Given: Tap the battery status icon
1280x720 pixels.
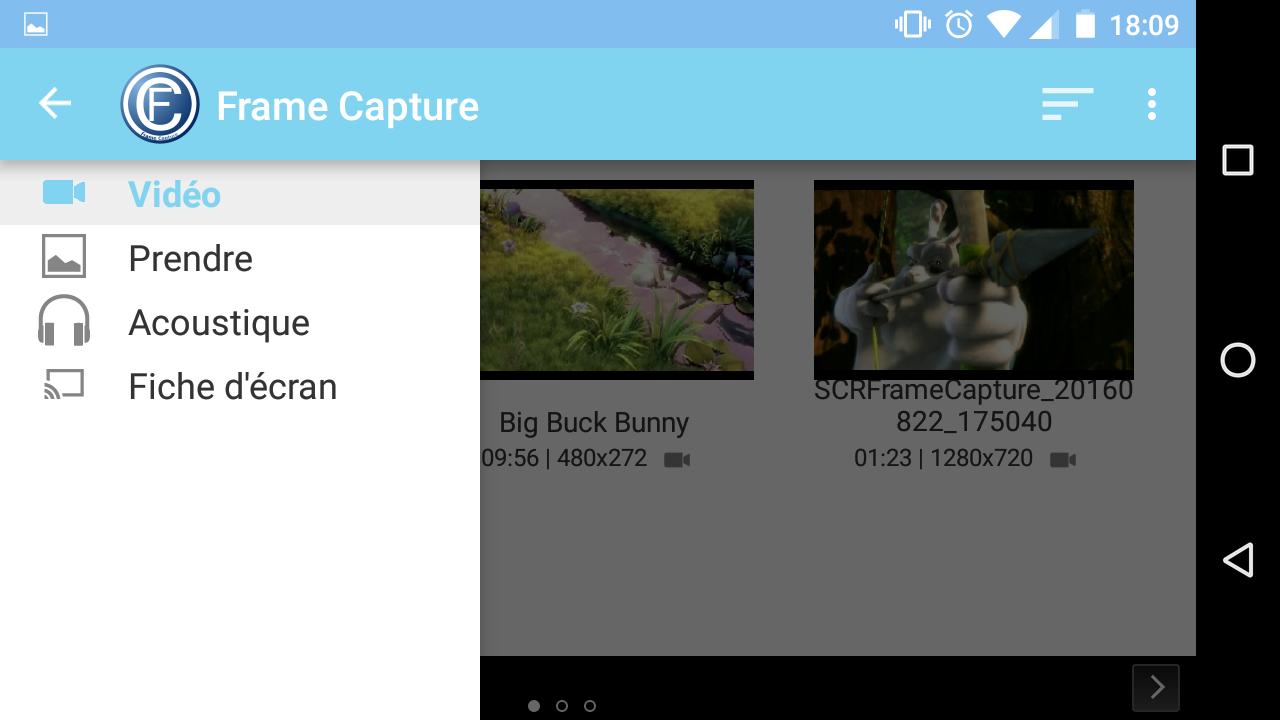Looking at the screenshot, I should point(1084,24).
